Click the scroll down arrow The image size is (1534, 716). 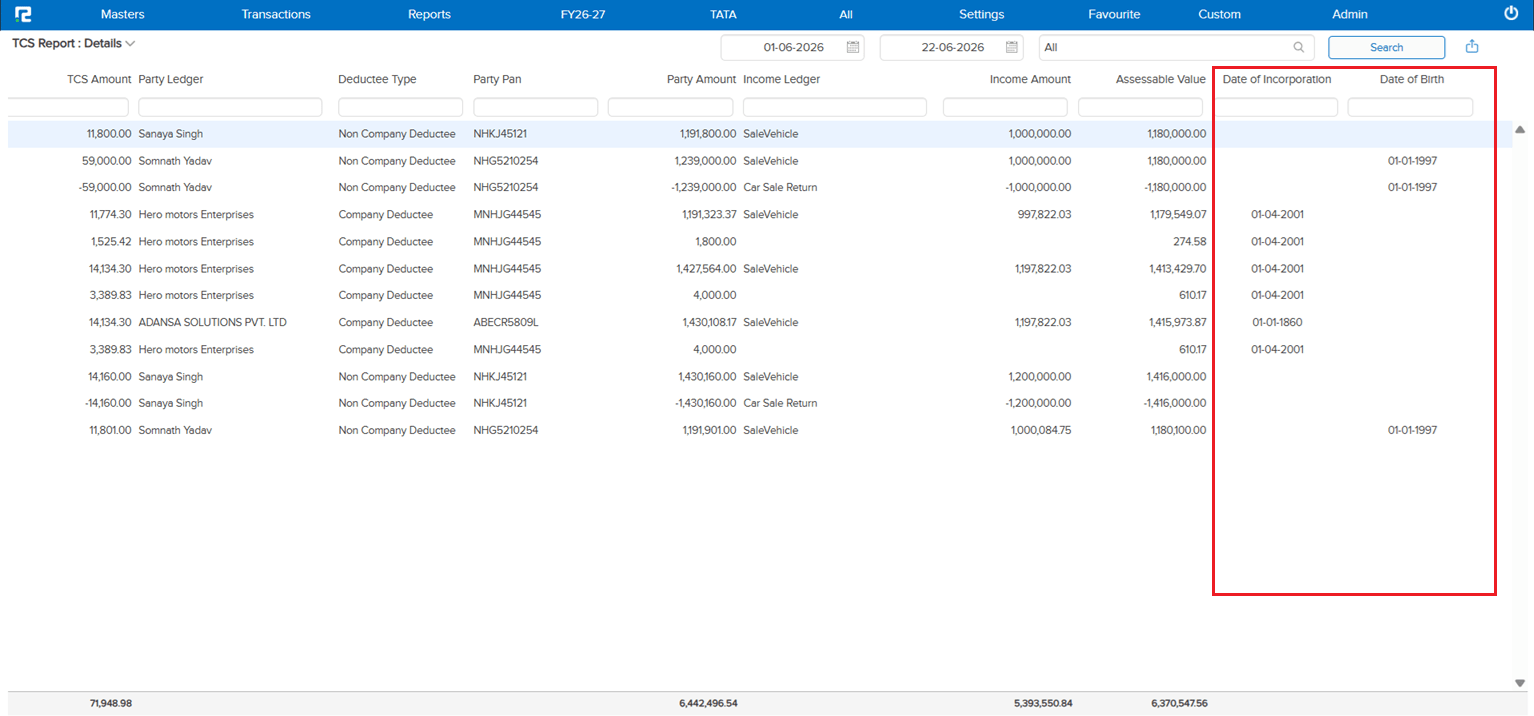1520,683
